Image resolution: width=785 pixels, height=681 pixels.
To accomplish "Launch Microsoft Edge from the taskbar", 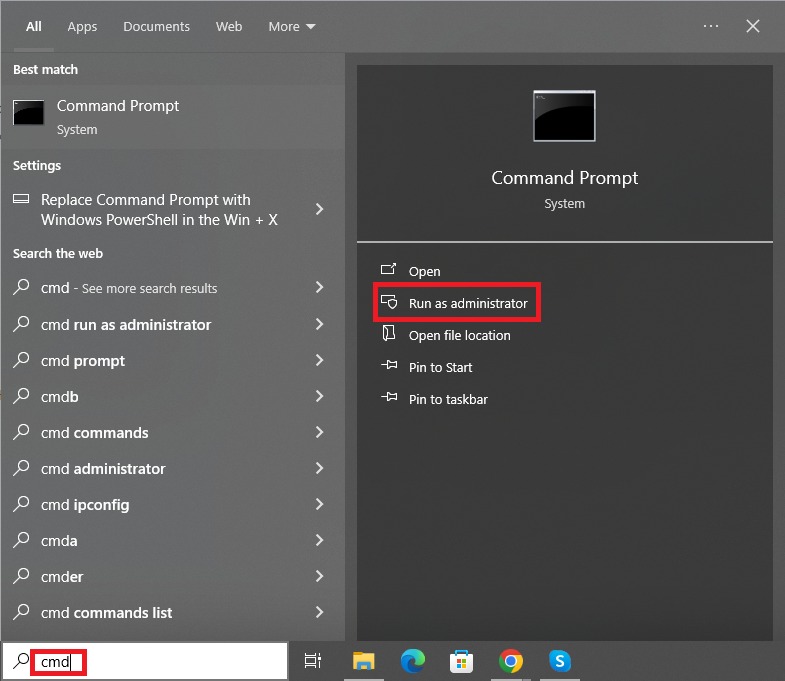I will click(x=412, y=661).
